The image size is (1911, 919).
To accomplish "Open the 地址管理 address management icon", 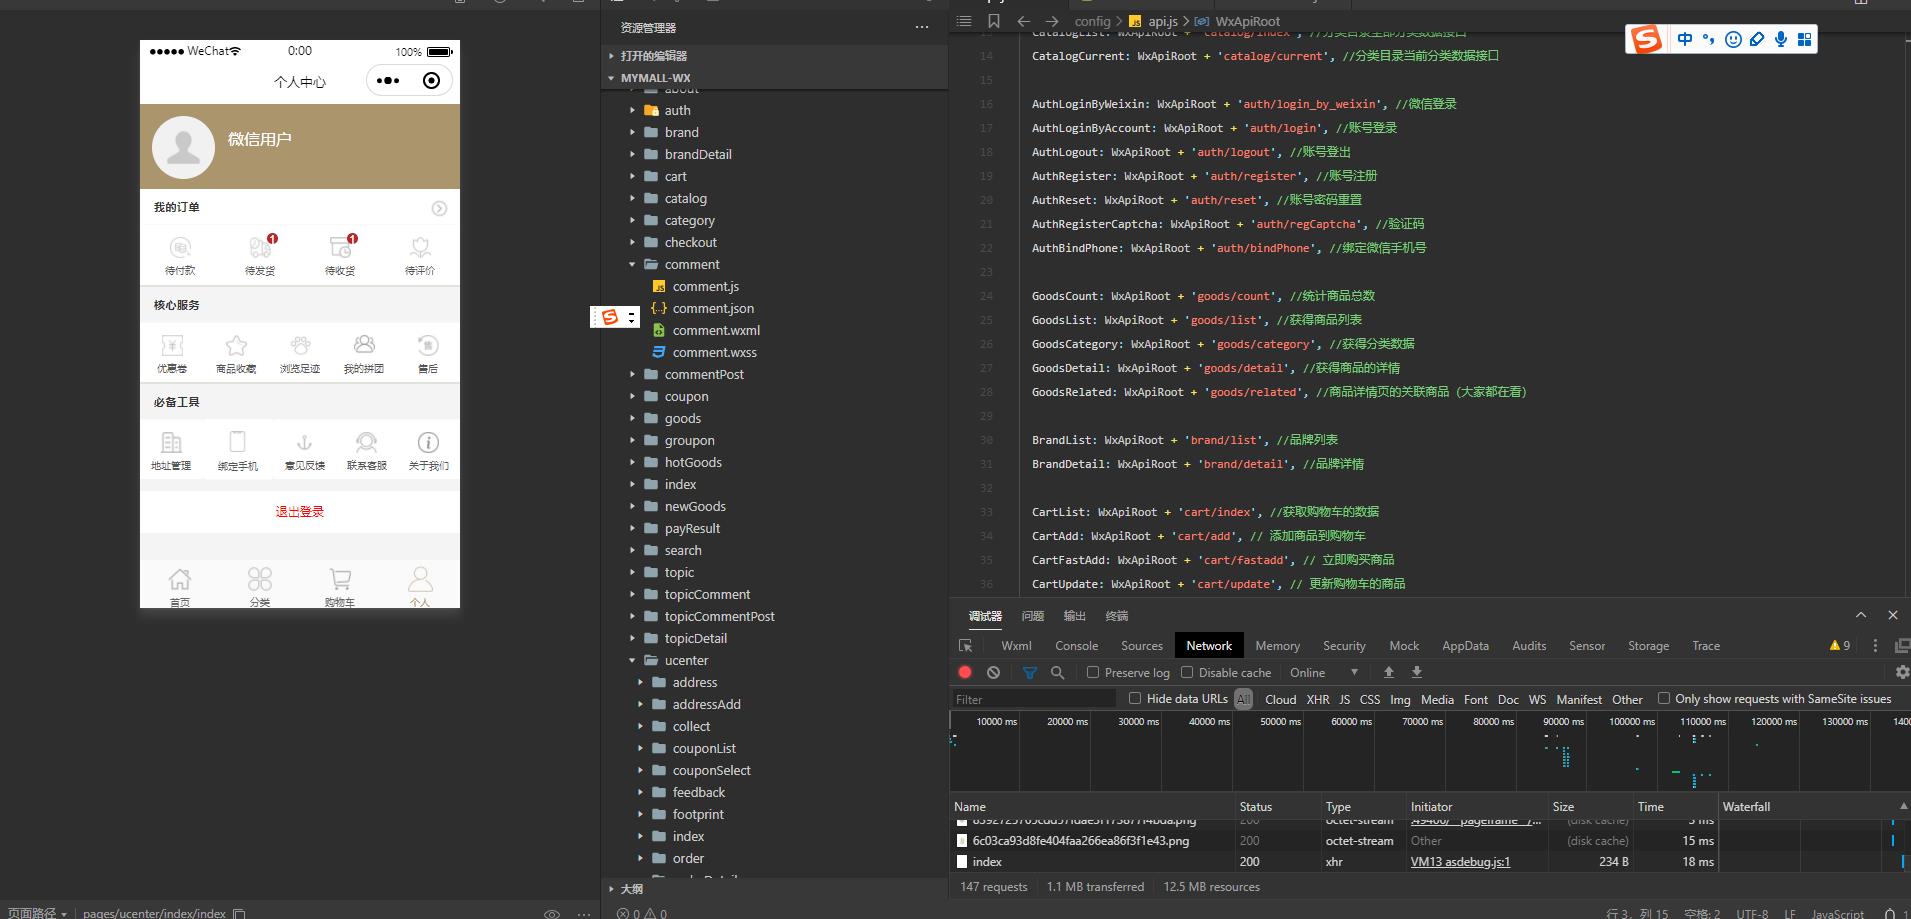I will pyautogui.click(x=171, y=443).
